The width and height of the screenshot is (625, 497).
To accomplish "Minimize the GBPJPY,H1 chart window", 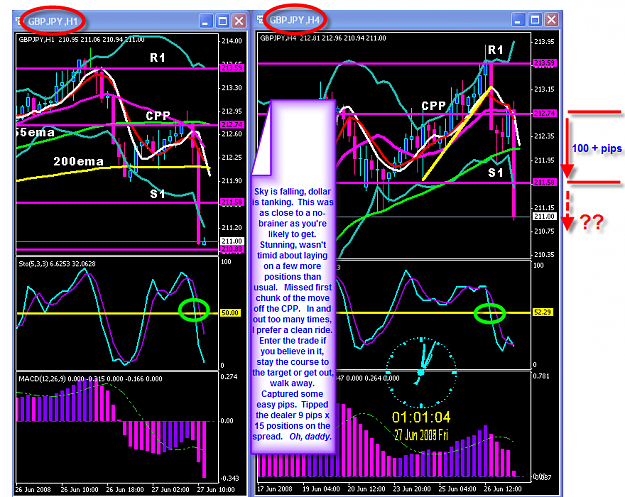I will coord(206,21).
